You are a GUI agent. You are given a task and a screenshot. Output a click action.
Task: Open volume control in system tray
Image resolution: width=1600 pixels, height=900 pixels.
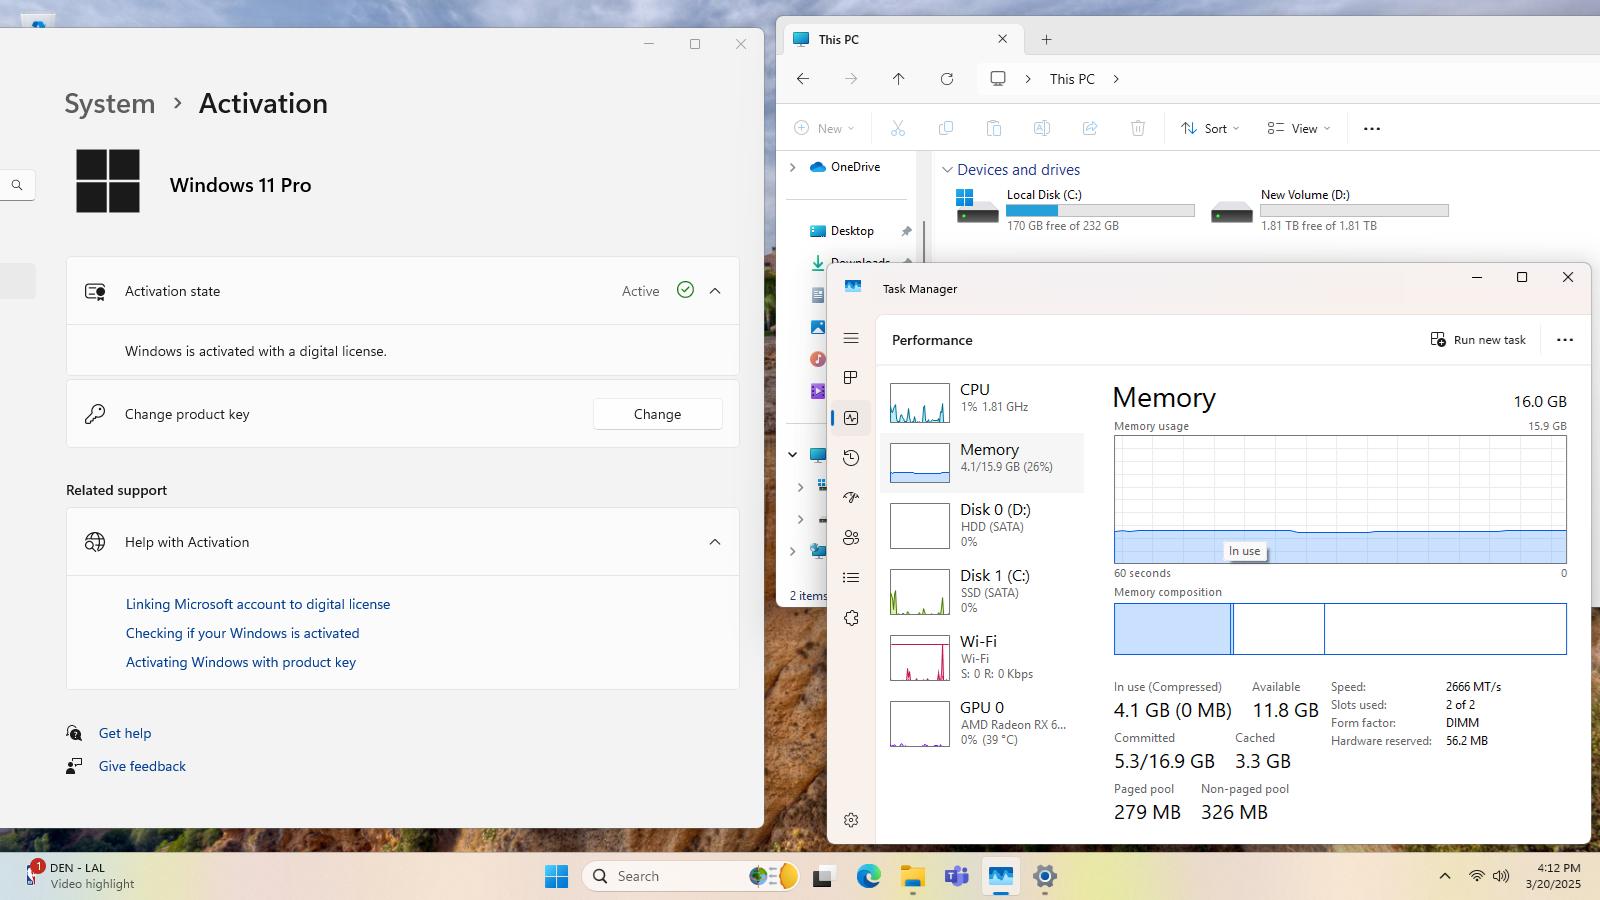tap(1501, 877)
